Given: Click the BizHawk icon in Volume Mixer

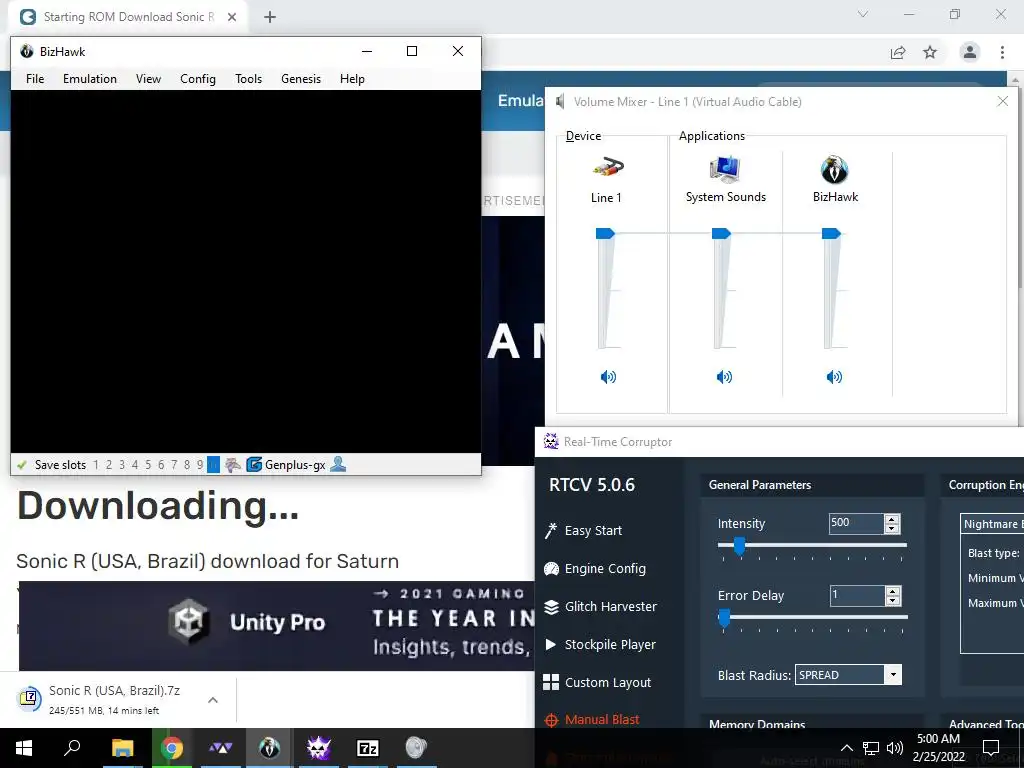Looking at the screenshot, I should [x=835, y=170].
